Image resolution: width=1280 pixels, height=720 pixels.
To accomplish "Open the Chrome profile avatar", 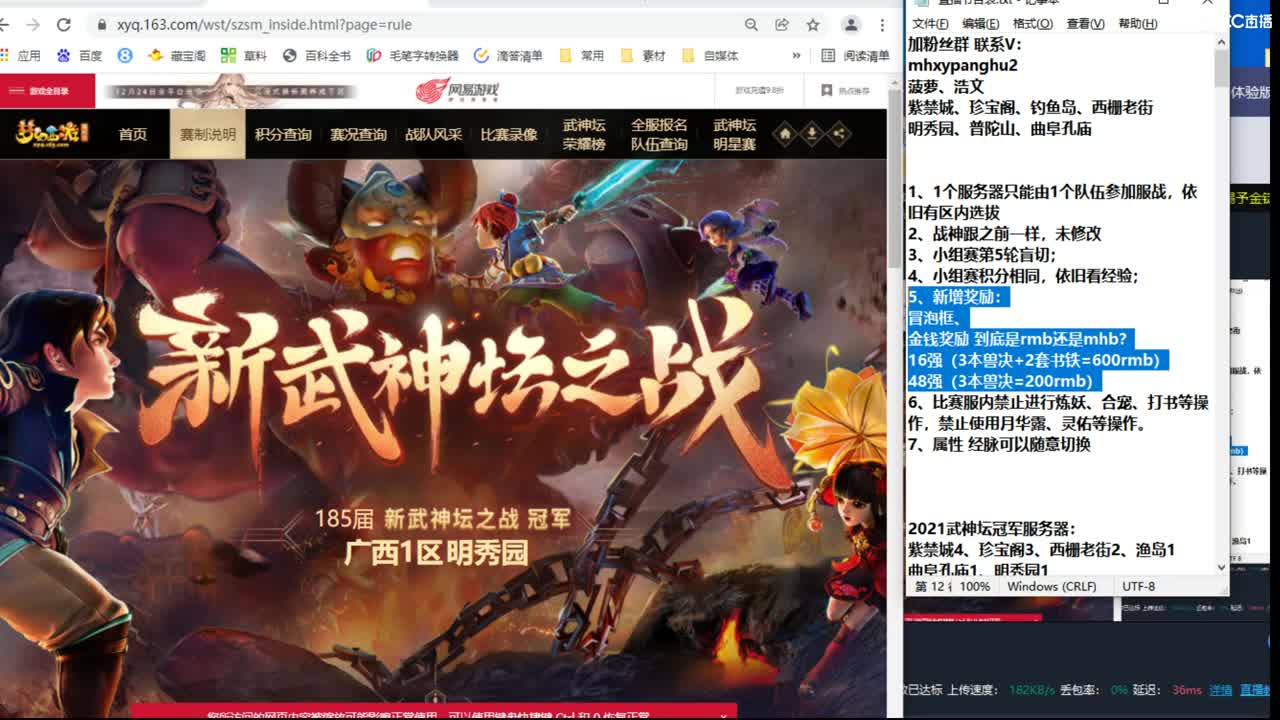I will (x=851, y=25).
